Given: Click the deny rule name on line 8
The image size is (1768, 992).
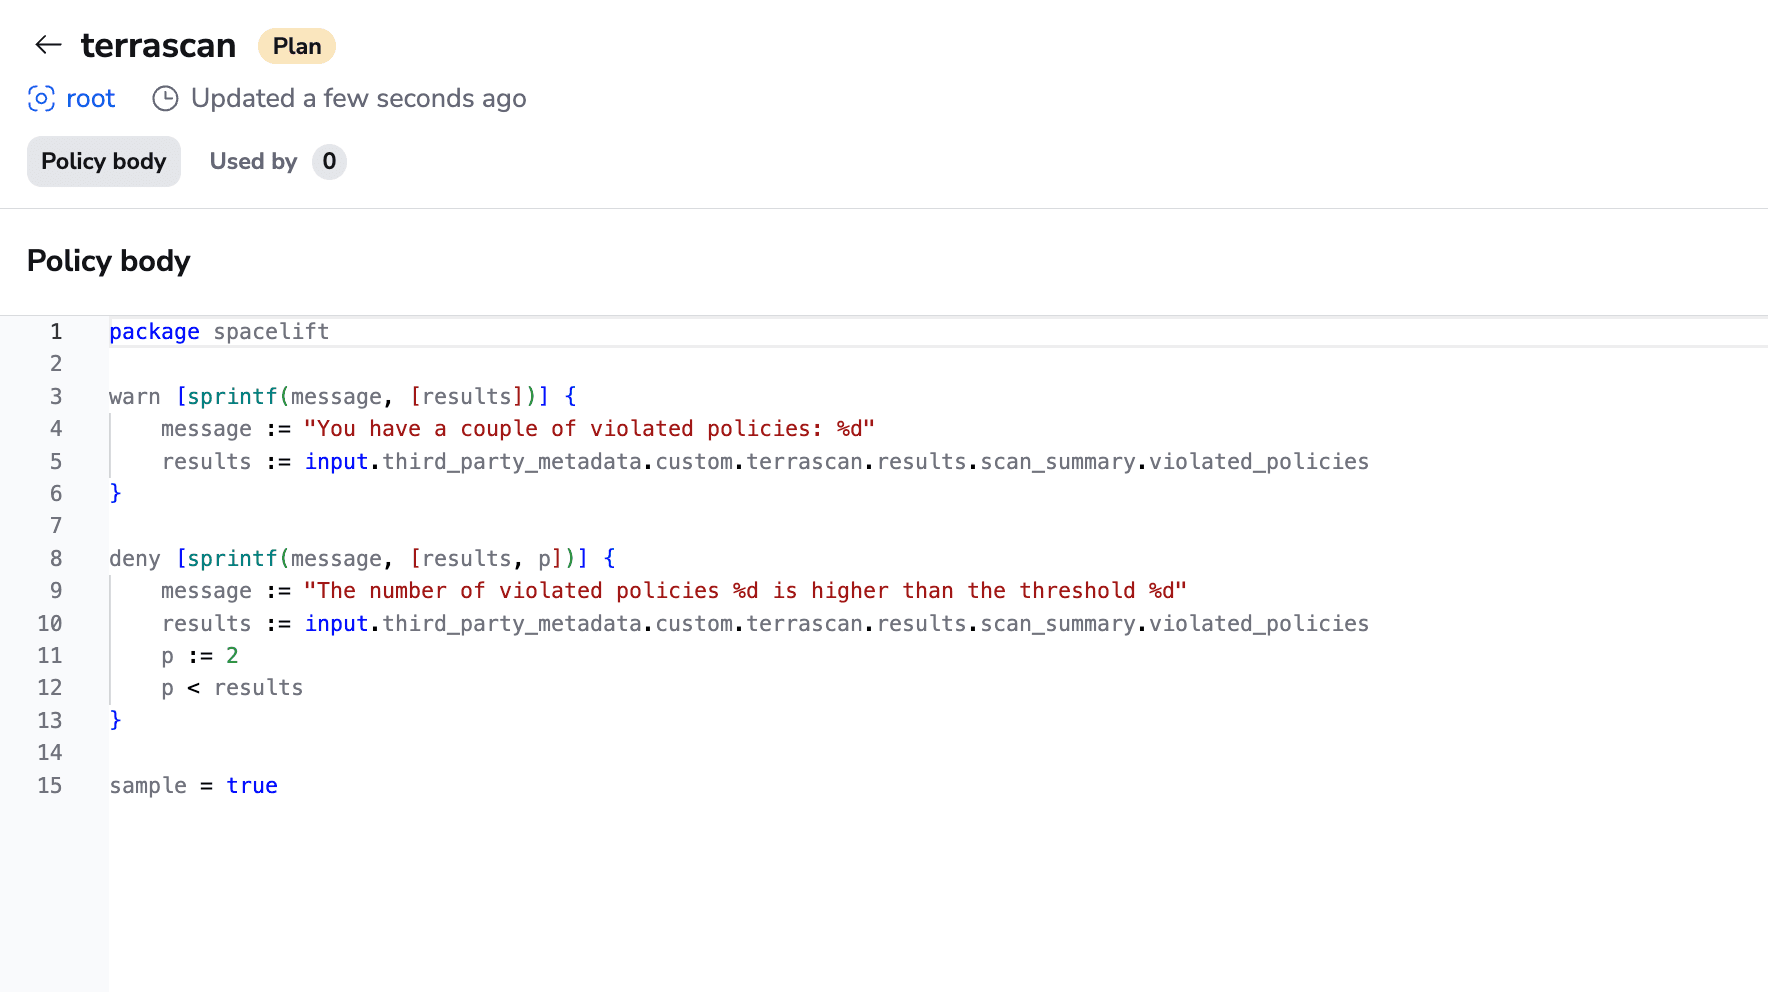Looking at the screenshot, I should click(135, 558).
